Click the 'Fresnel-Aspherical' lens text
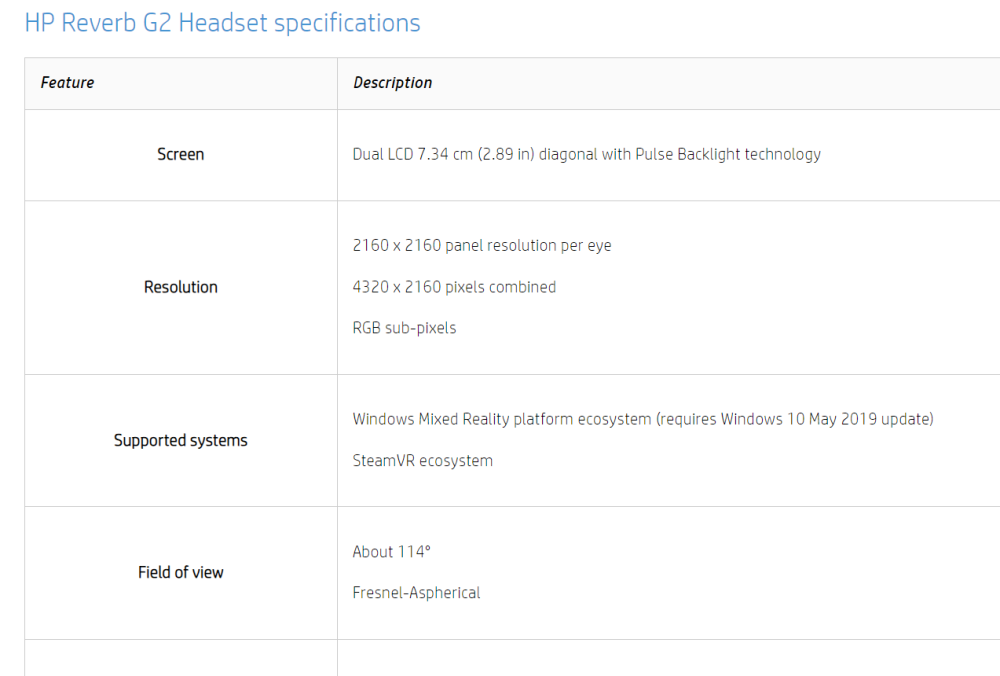 416,593
